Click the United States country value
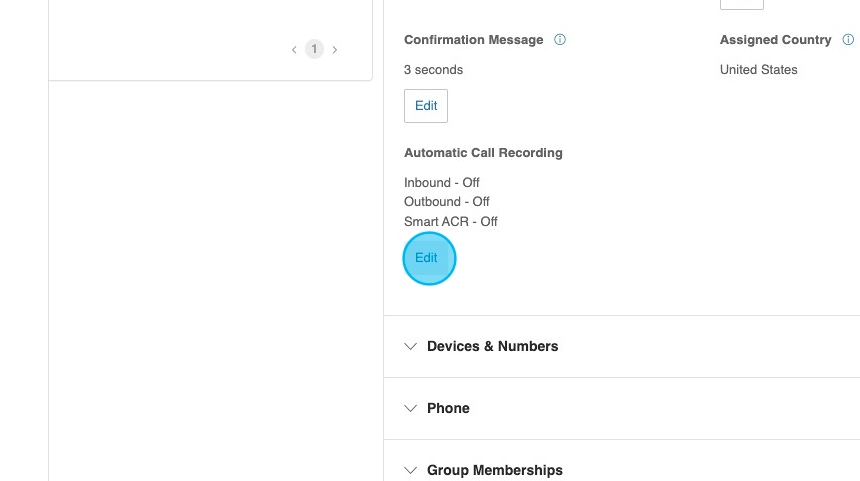860x481 pixels. pyautogui.click(x=758, y=70)
